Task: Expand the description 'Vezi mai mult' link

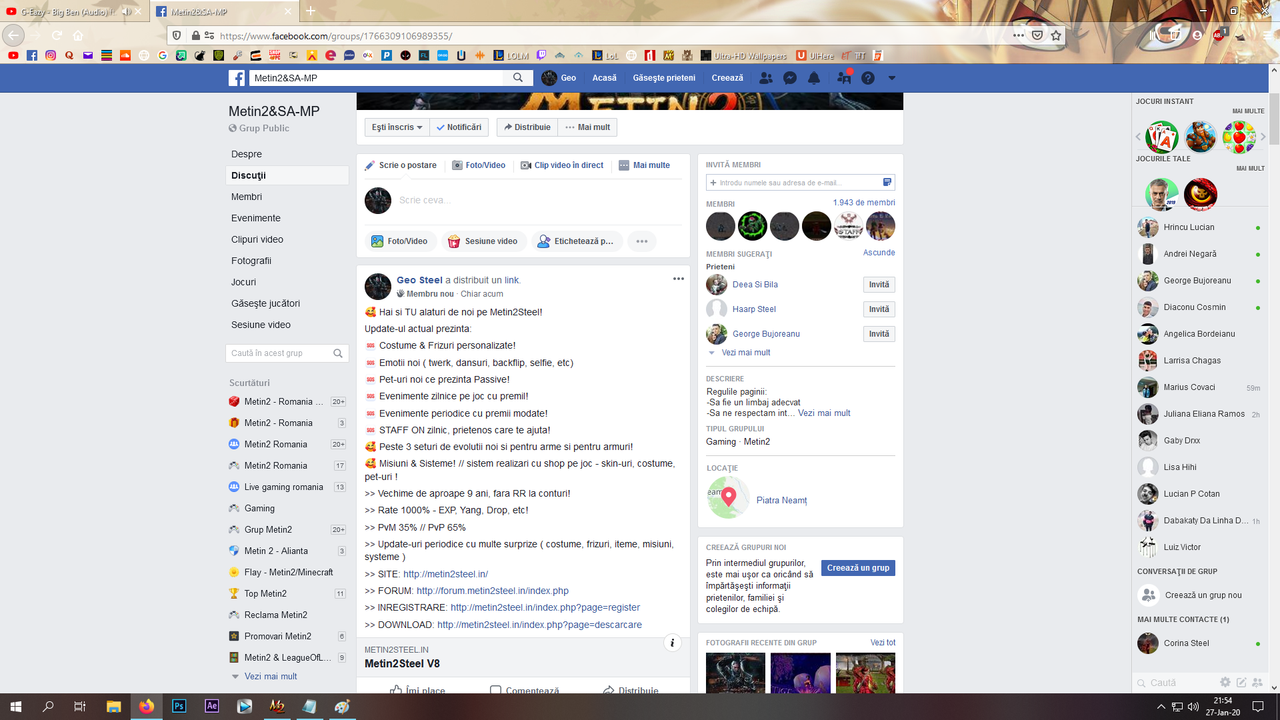Action: click(824, 413)
